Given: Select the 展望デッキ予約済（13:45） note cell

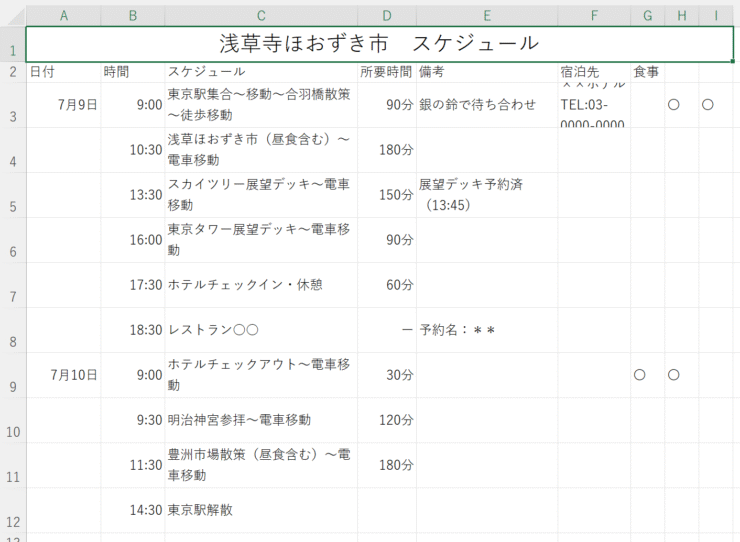Looking at the screenshot, I should (487, 195).
